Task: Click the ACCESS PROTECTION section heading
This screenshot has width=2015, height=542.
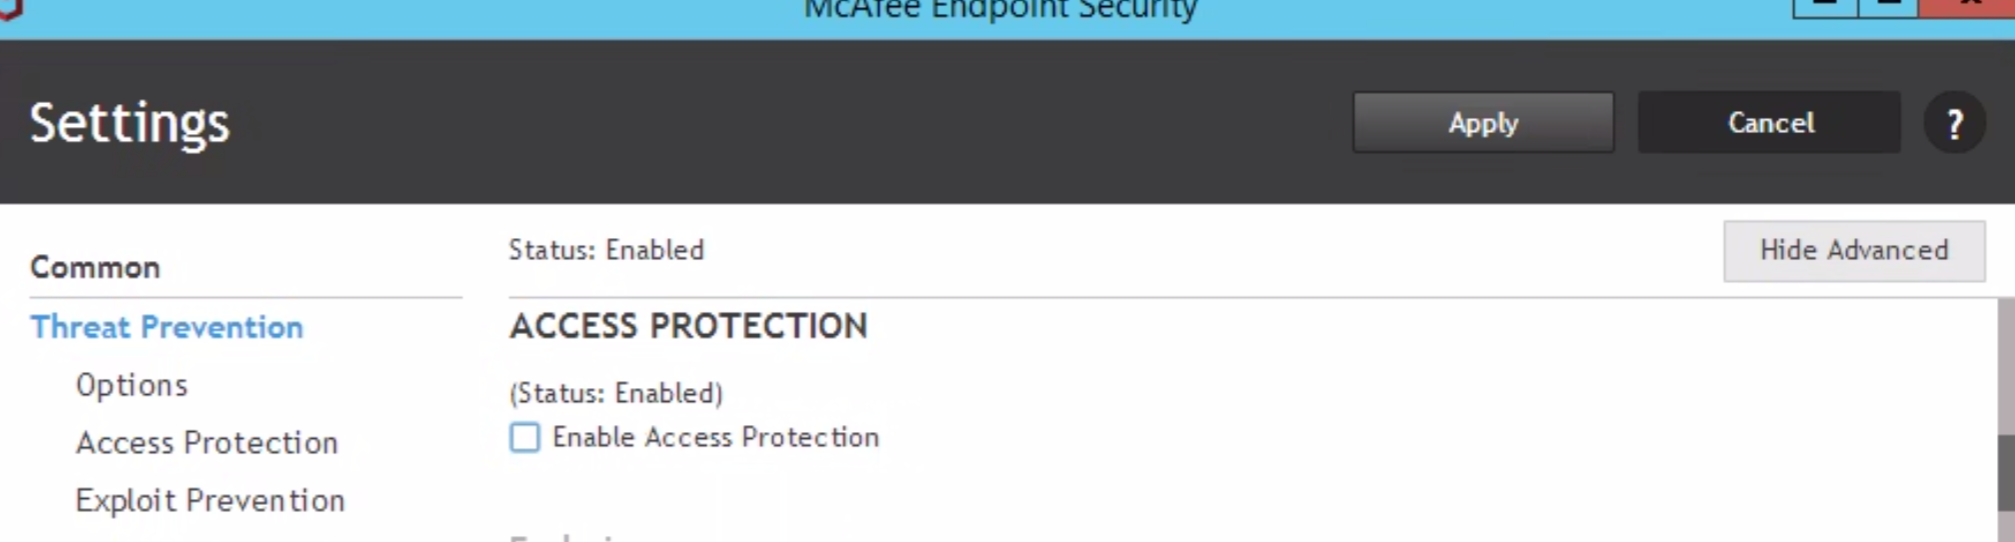Action: coord(688,326)
